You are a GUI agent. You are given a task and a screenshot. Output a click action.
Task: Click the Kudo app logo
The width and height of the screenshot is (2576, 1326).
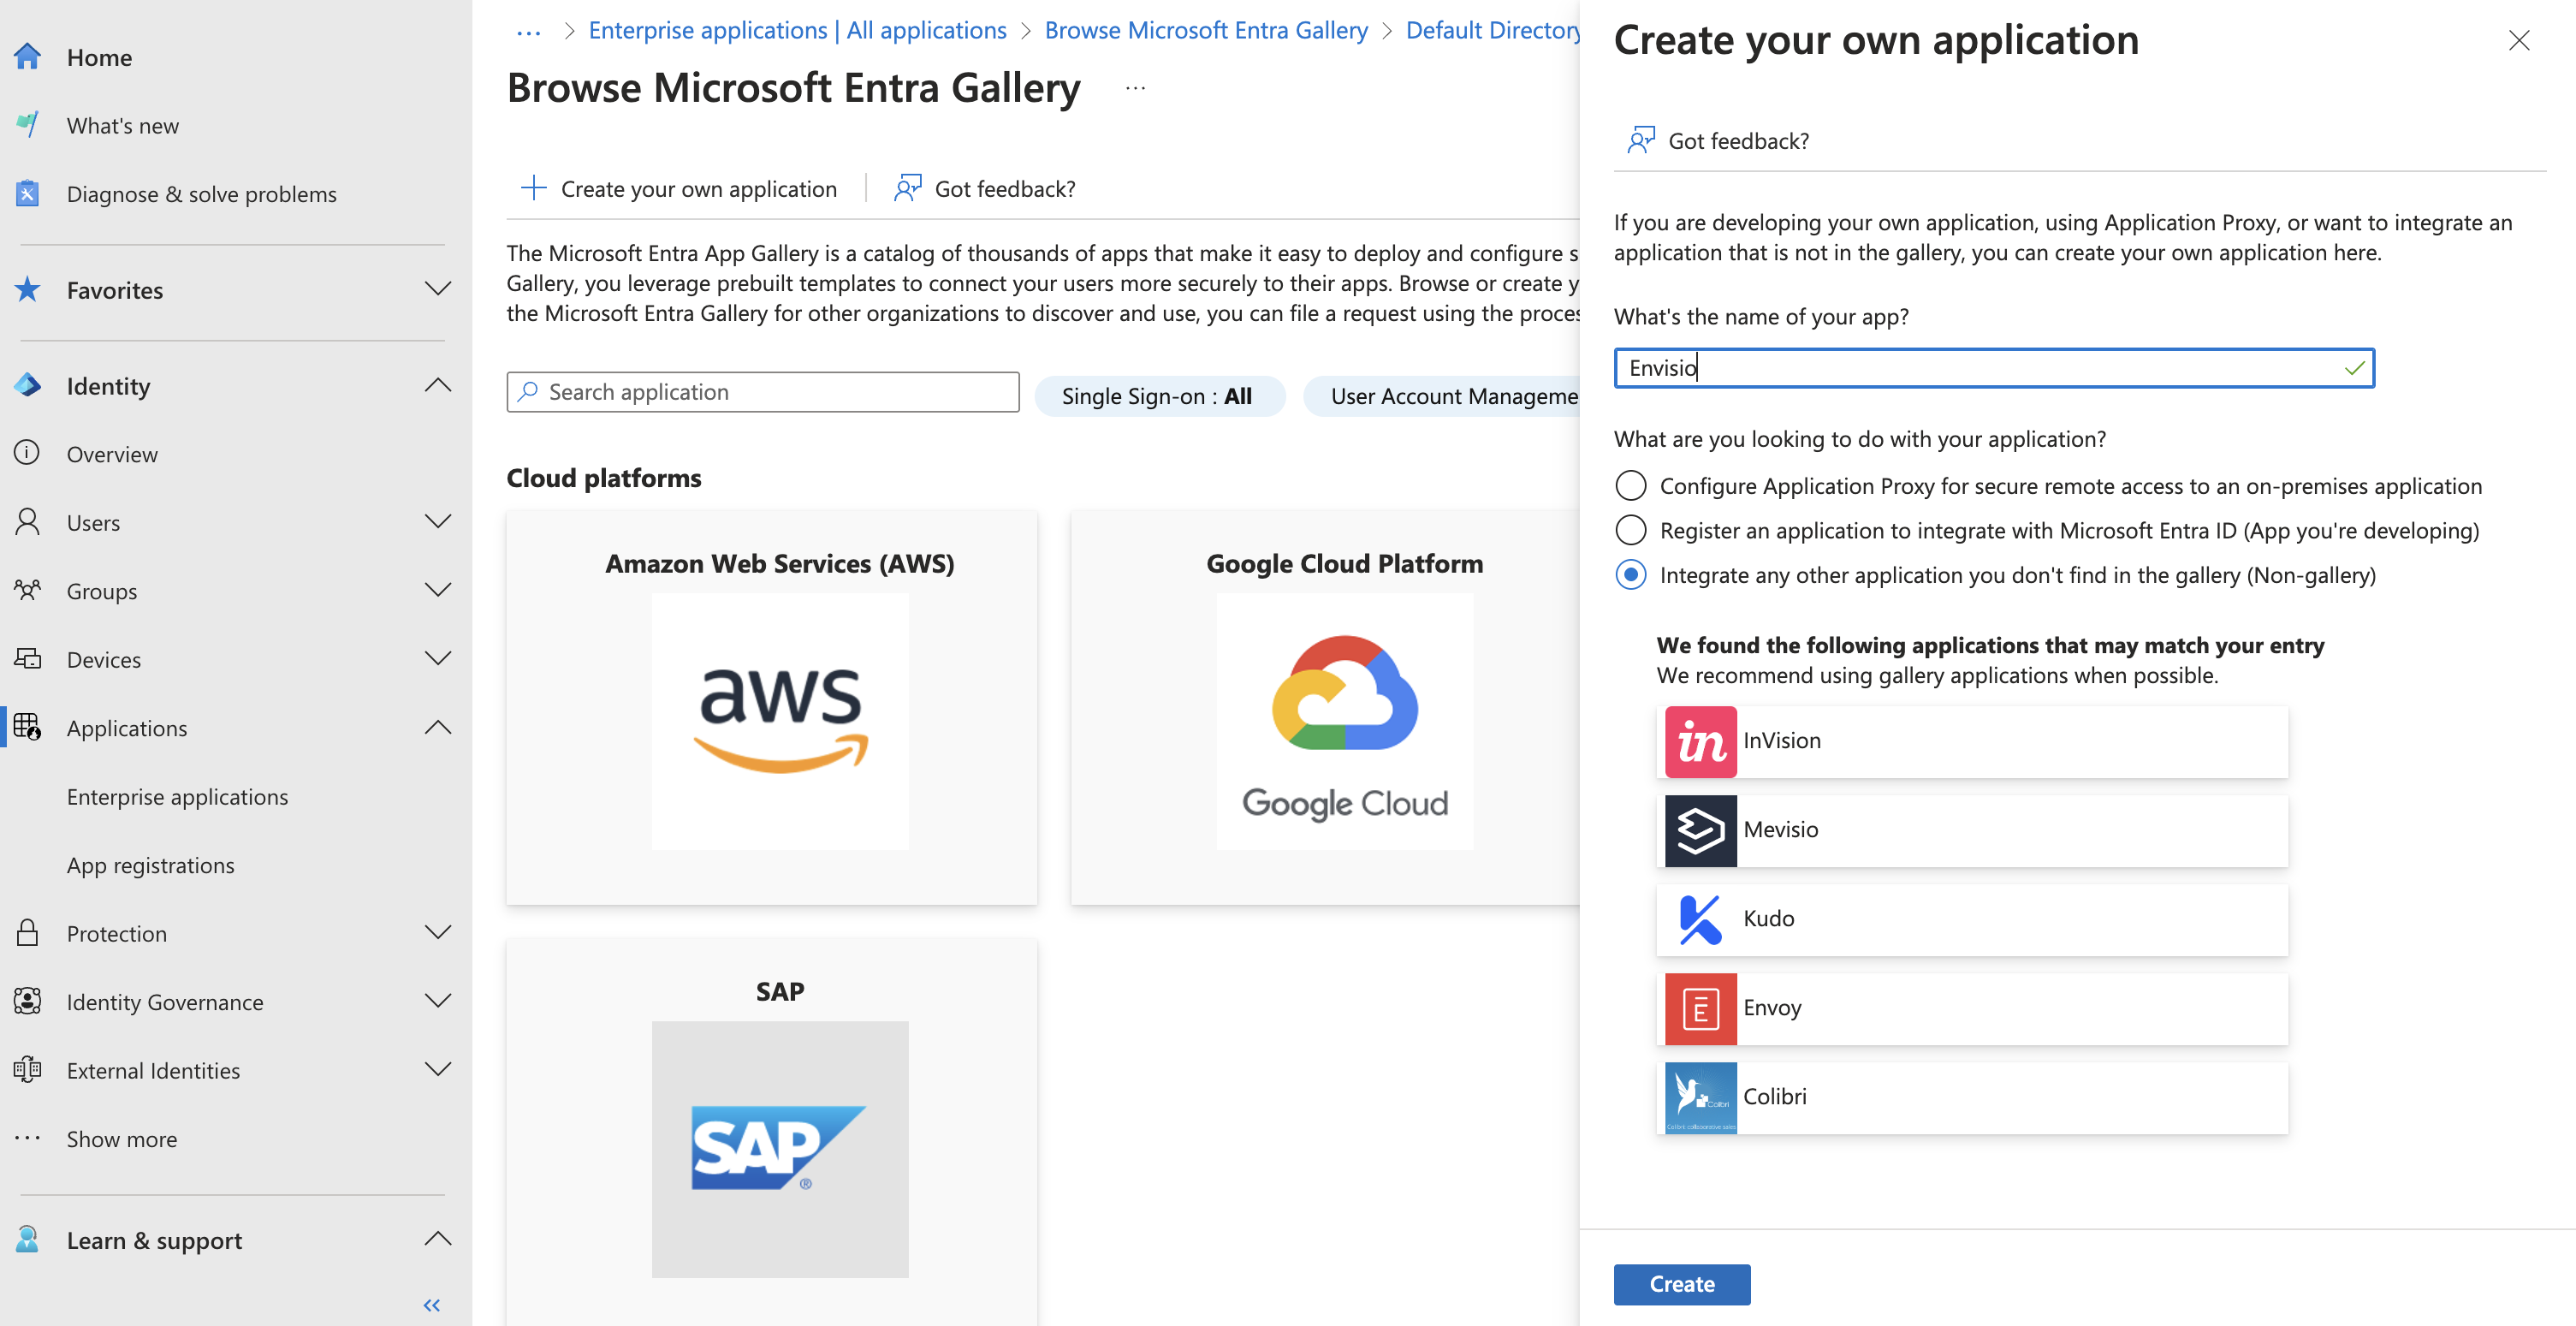[1700, 919]
